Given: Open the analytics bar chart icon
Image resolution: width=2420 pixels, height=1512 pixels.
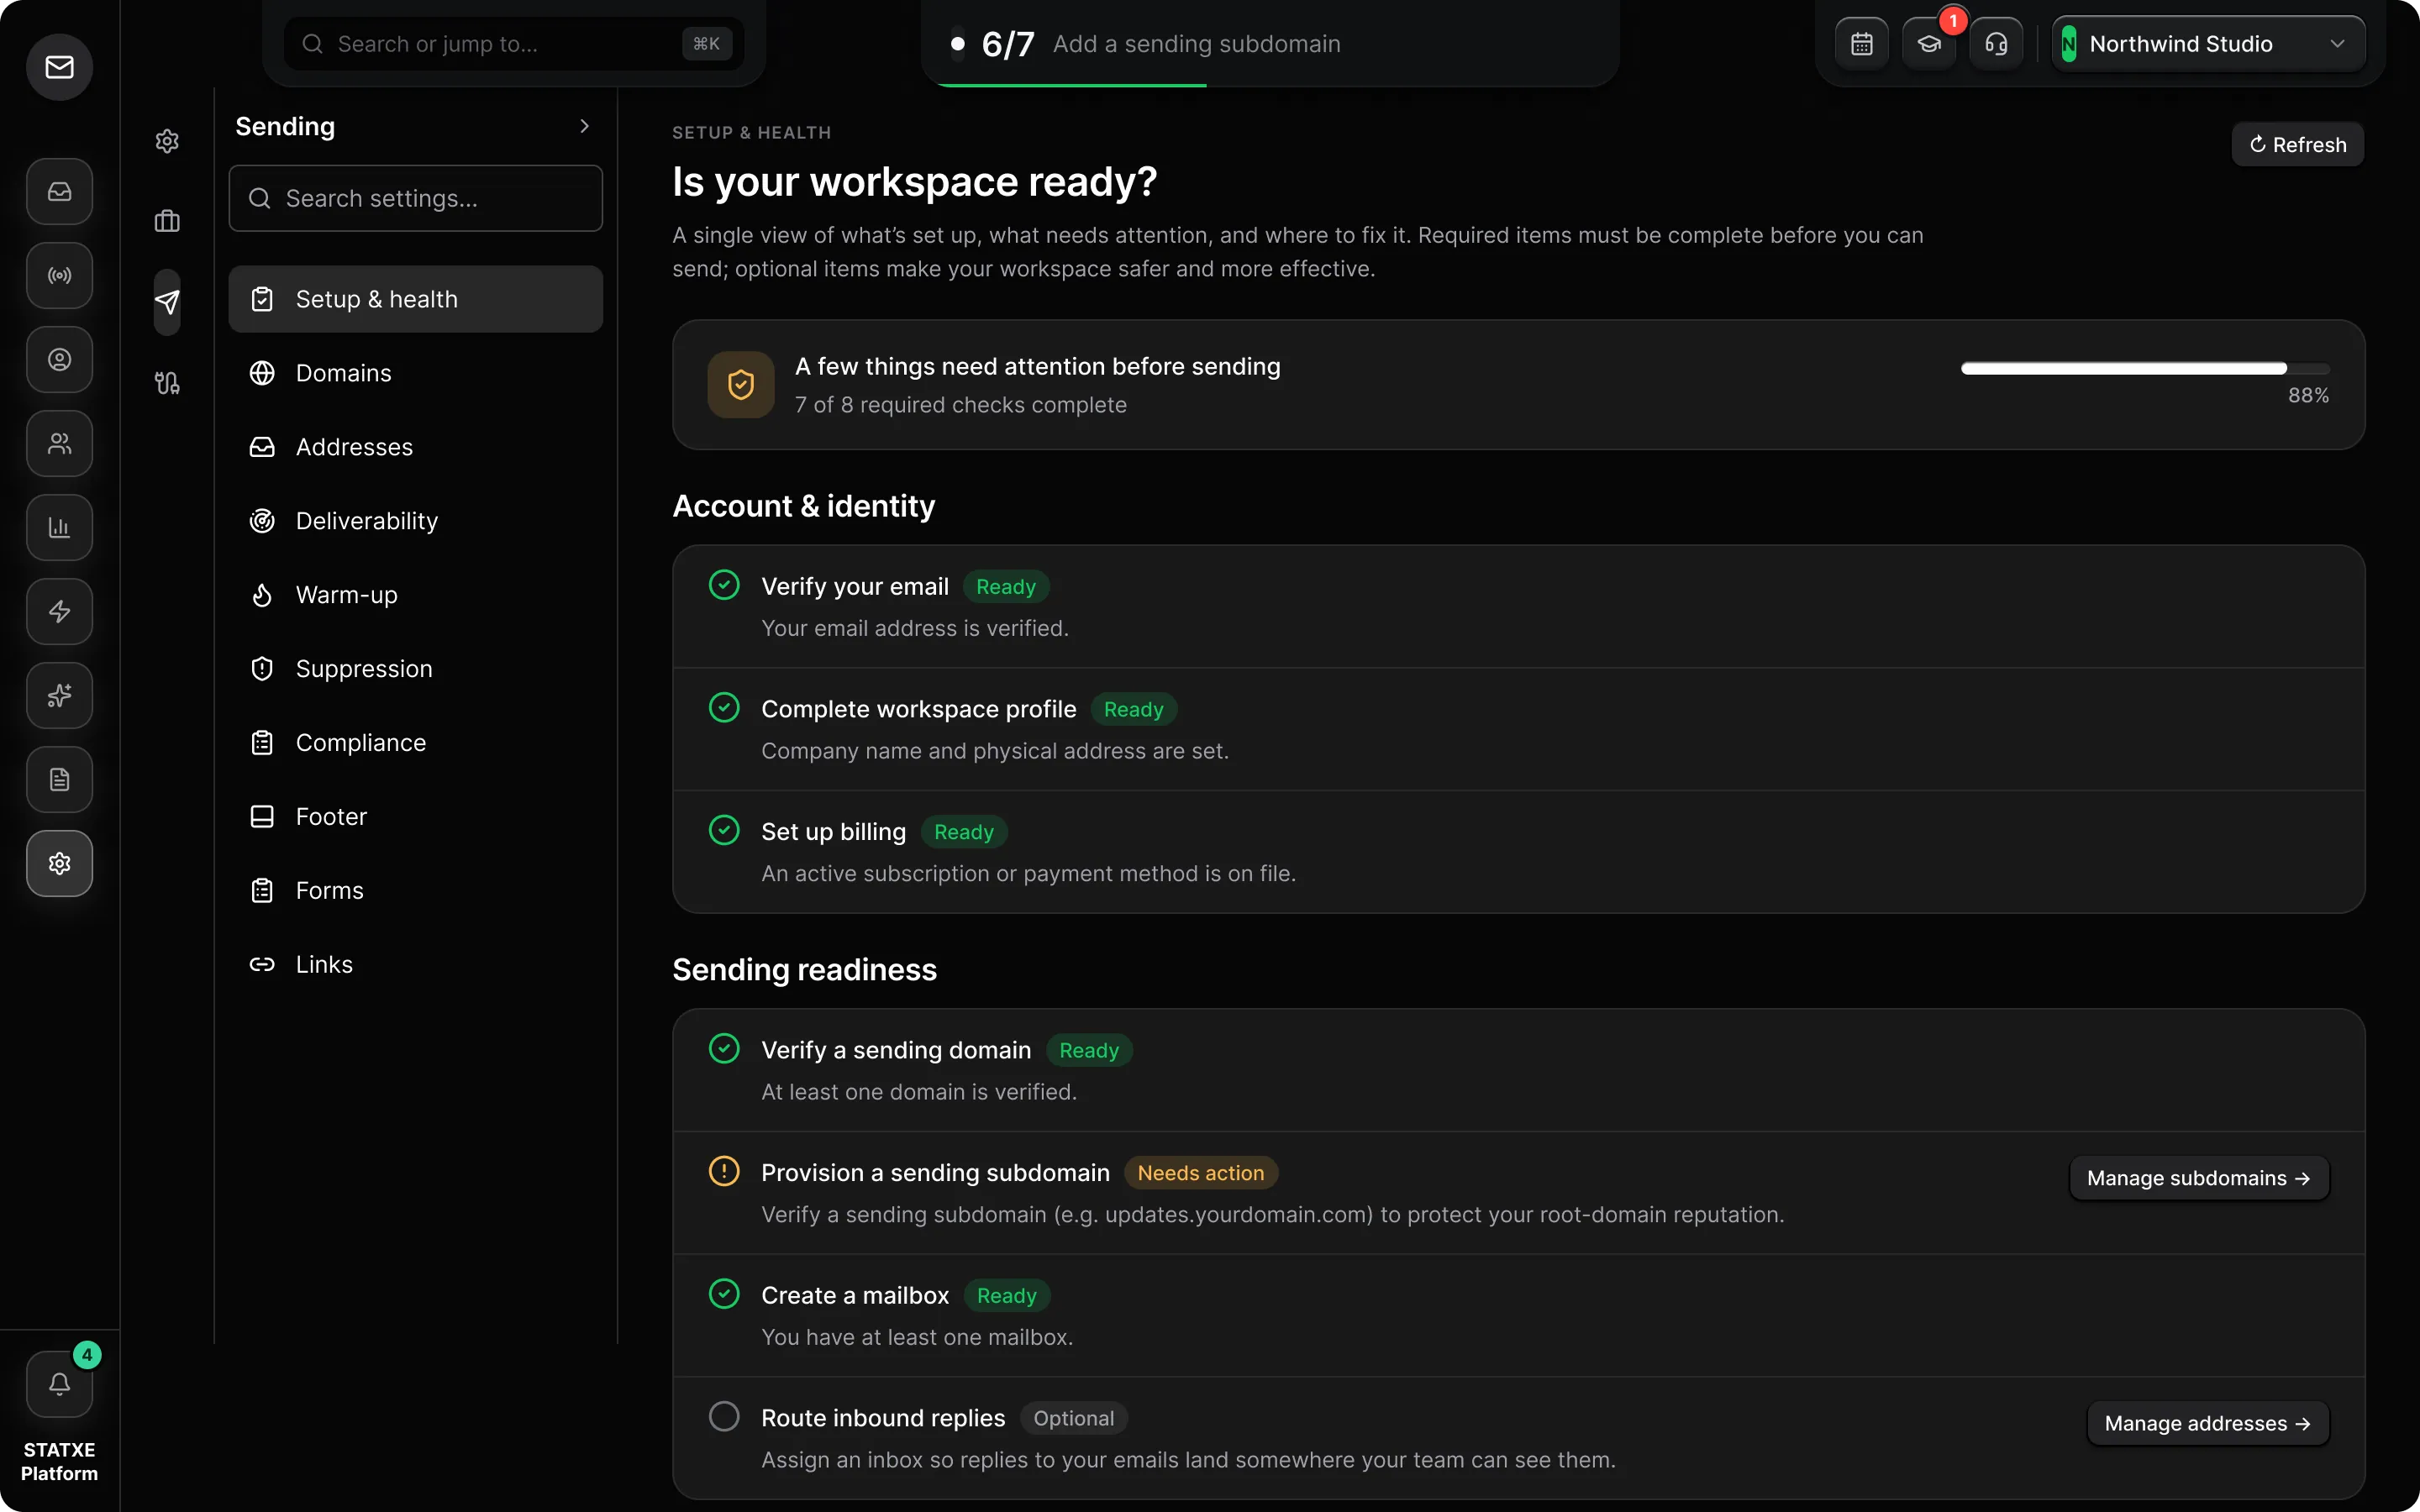Looking at the screenshot, I should [59, 527].
